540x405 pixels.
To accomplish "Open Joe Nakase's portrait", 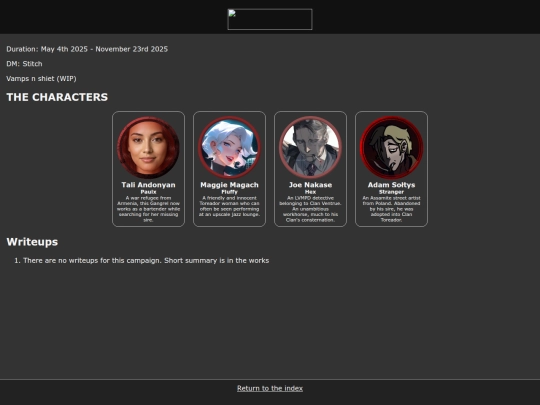I will click(310, 147).
